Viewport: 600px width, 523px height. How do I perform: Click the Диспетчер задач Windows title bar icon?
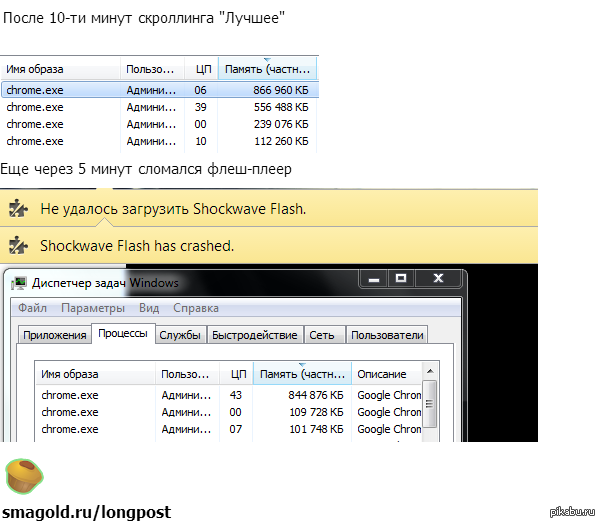pos(20,283)
